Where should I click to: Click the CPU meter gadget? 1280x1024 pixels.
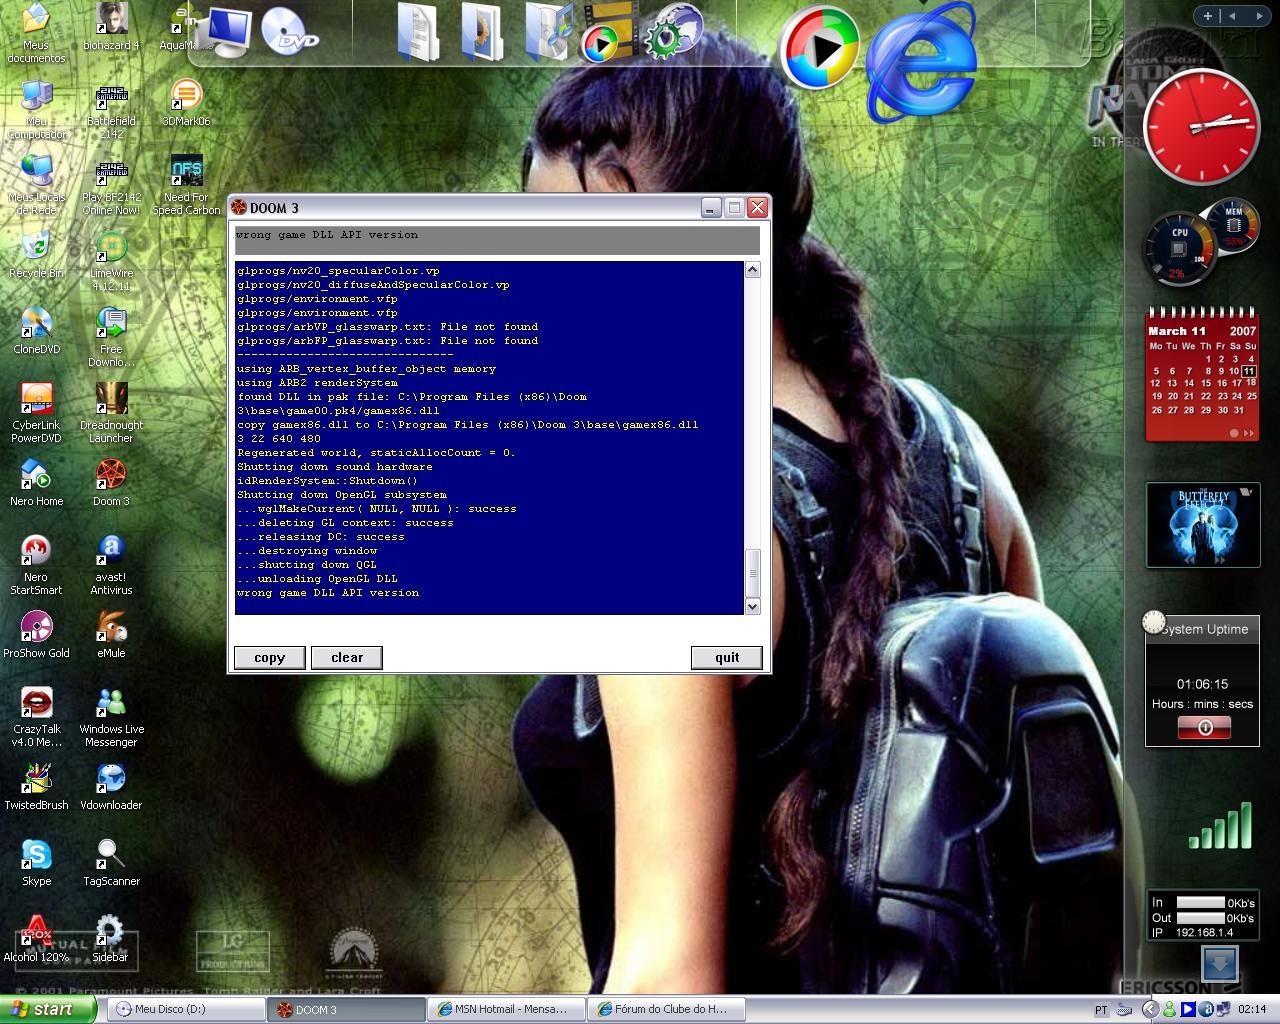[x=1178, y=247]
